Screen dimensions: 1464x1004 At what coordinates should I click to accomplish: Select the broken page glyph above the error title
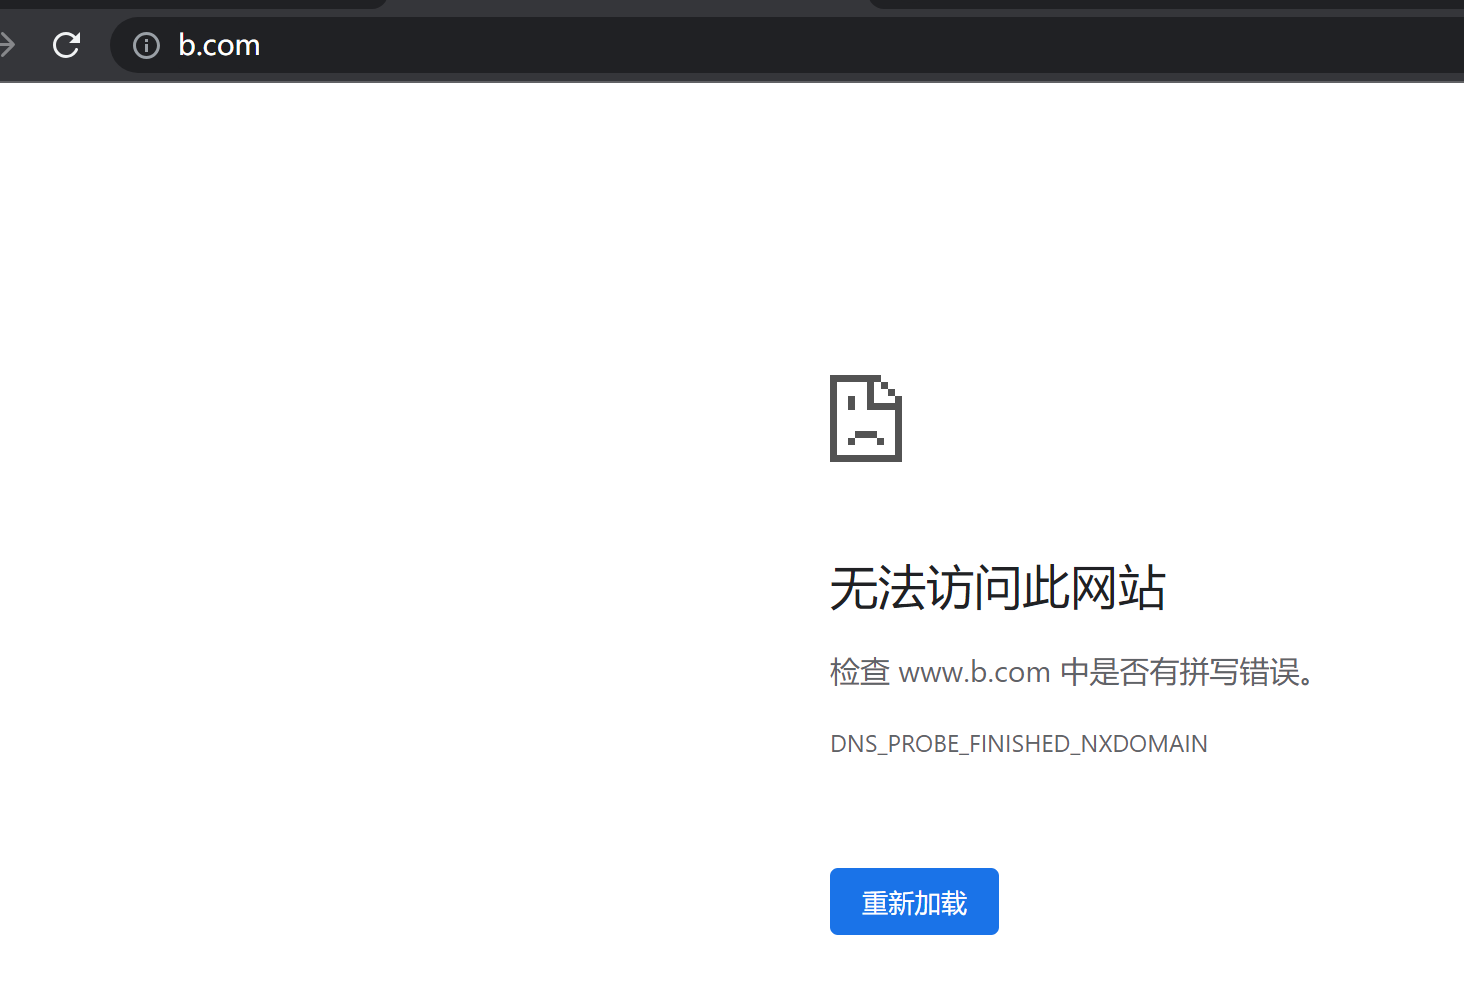point(865,418)
